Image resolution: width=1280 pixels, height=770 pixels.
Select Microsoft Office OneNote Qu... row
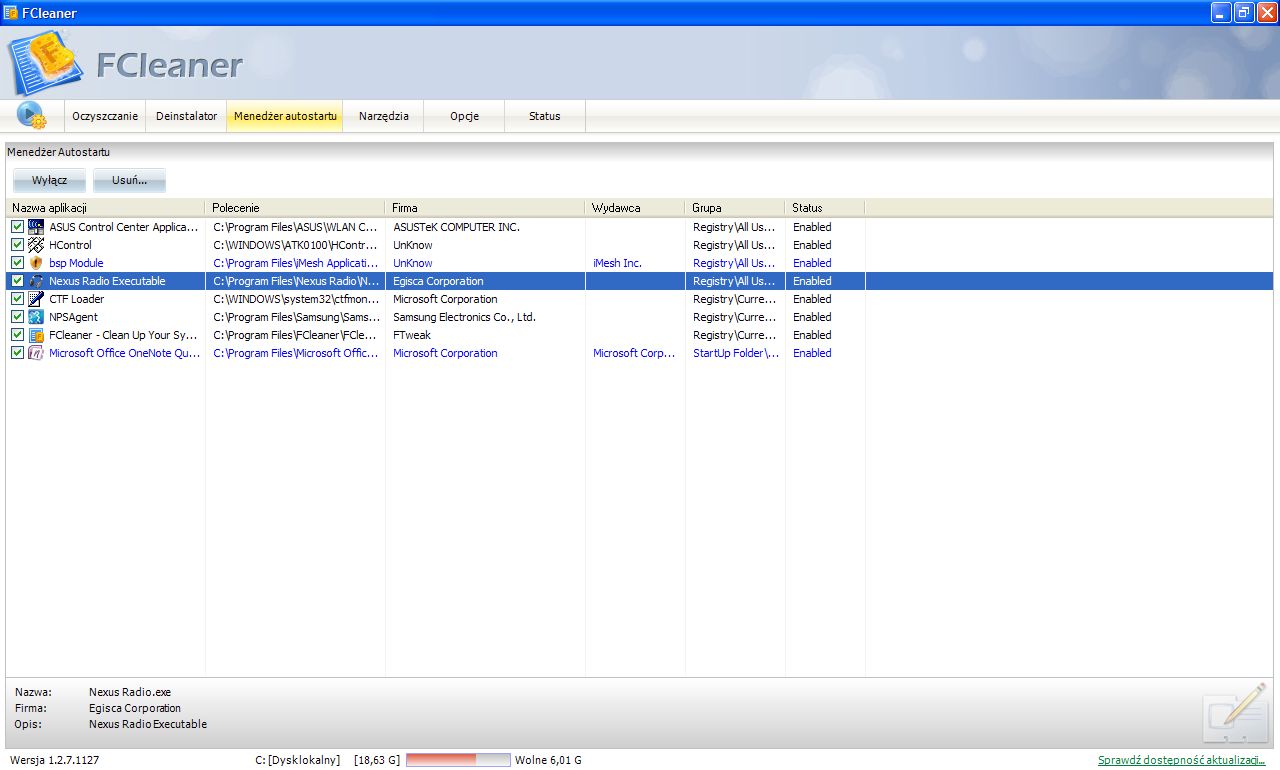[x=125, y=353]
